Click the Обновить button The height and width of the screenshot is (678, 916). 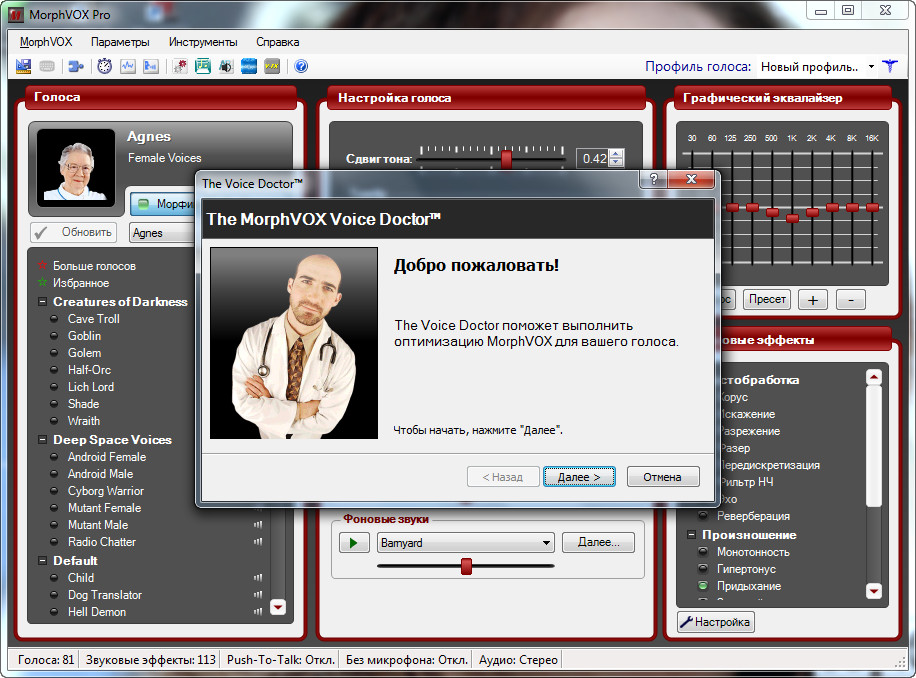[74, 232]
